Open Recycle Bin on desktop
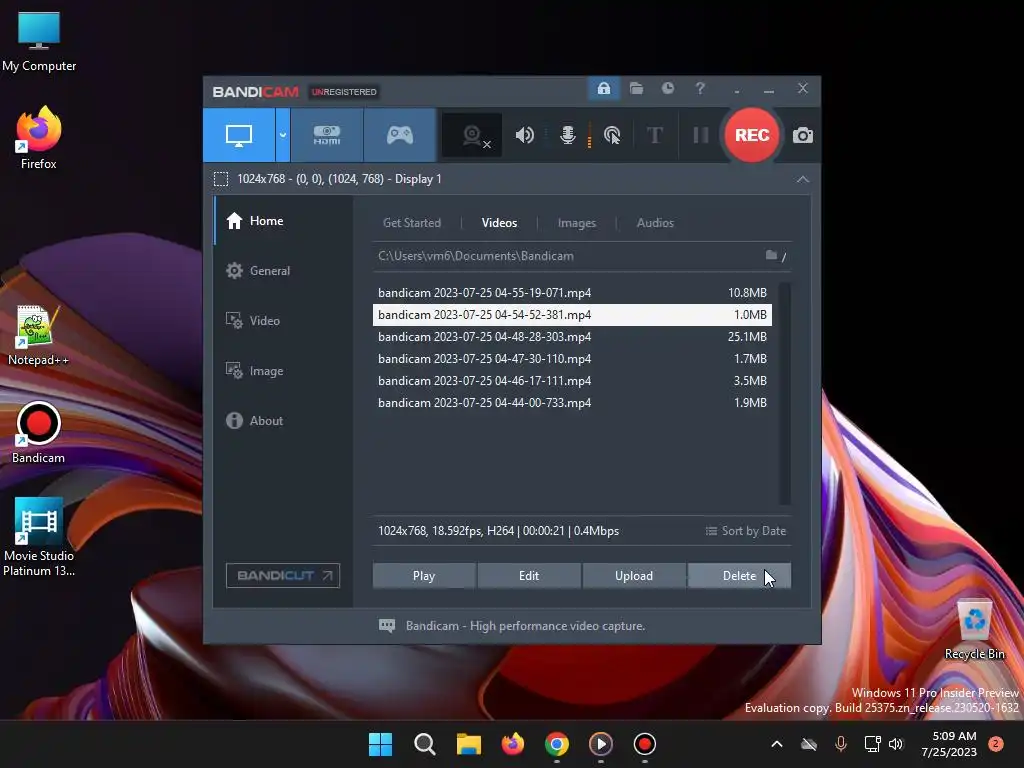The width and height of the screenshot is (1024, 768). click(974, 630)
